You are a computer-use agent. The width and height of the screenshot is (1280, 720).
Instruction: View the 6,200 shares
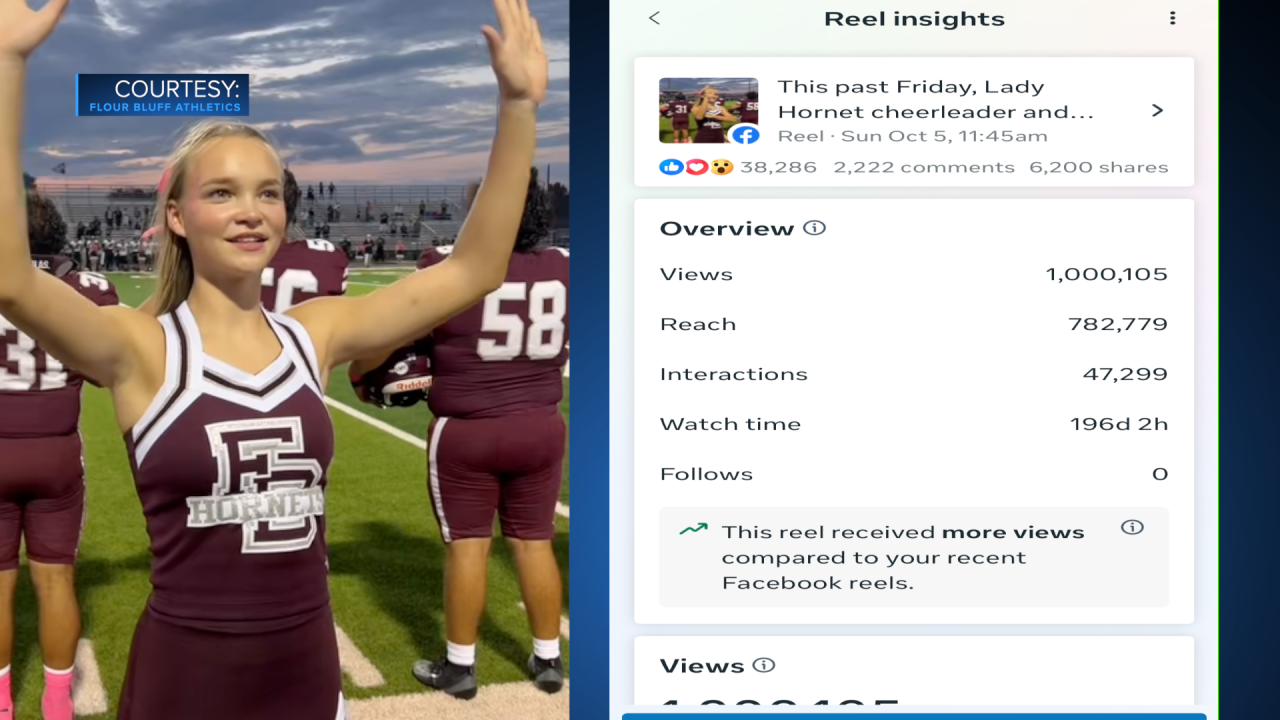tap(1098, 167)
